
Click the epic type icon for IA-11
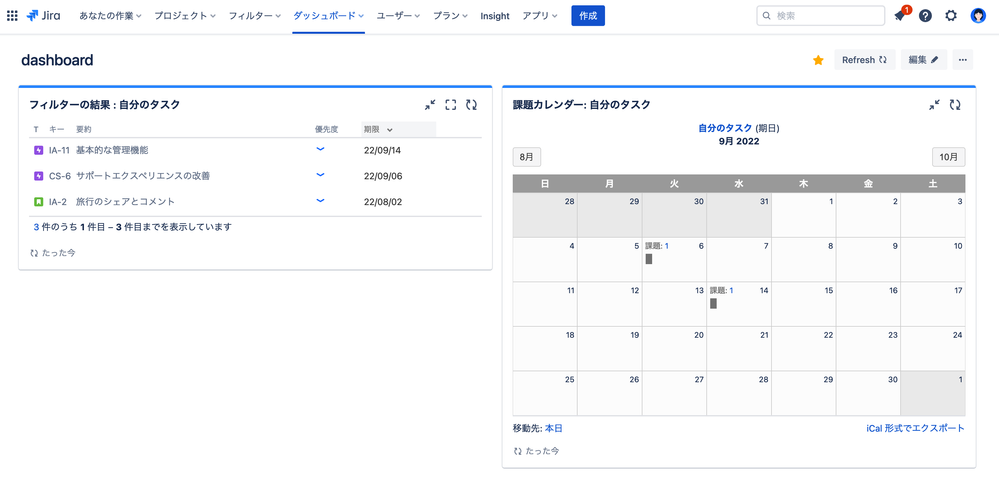pyautogui.click(x=38, y=150)
